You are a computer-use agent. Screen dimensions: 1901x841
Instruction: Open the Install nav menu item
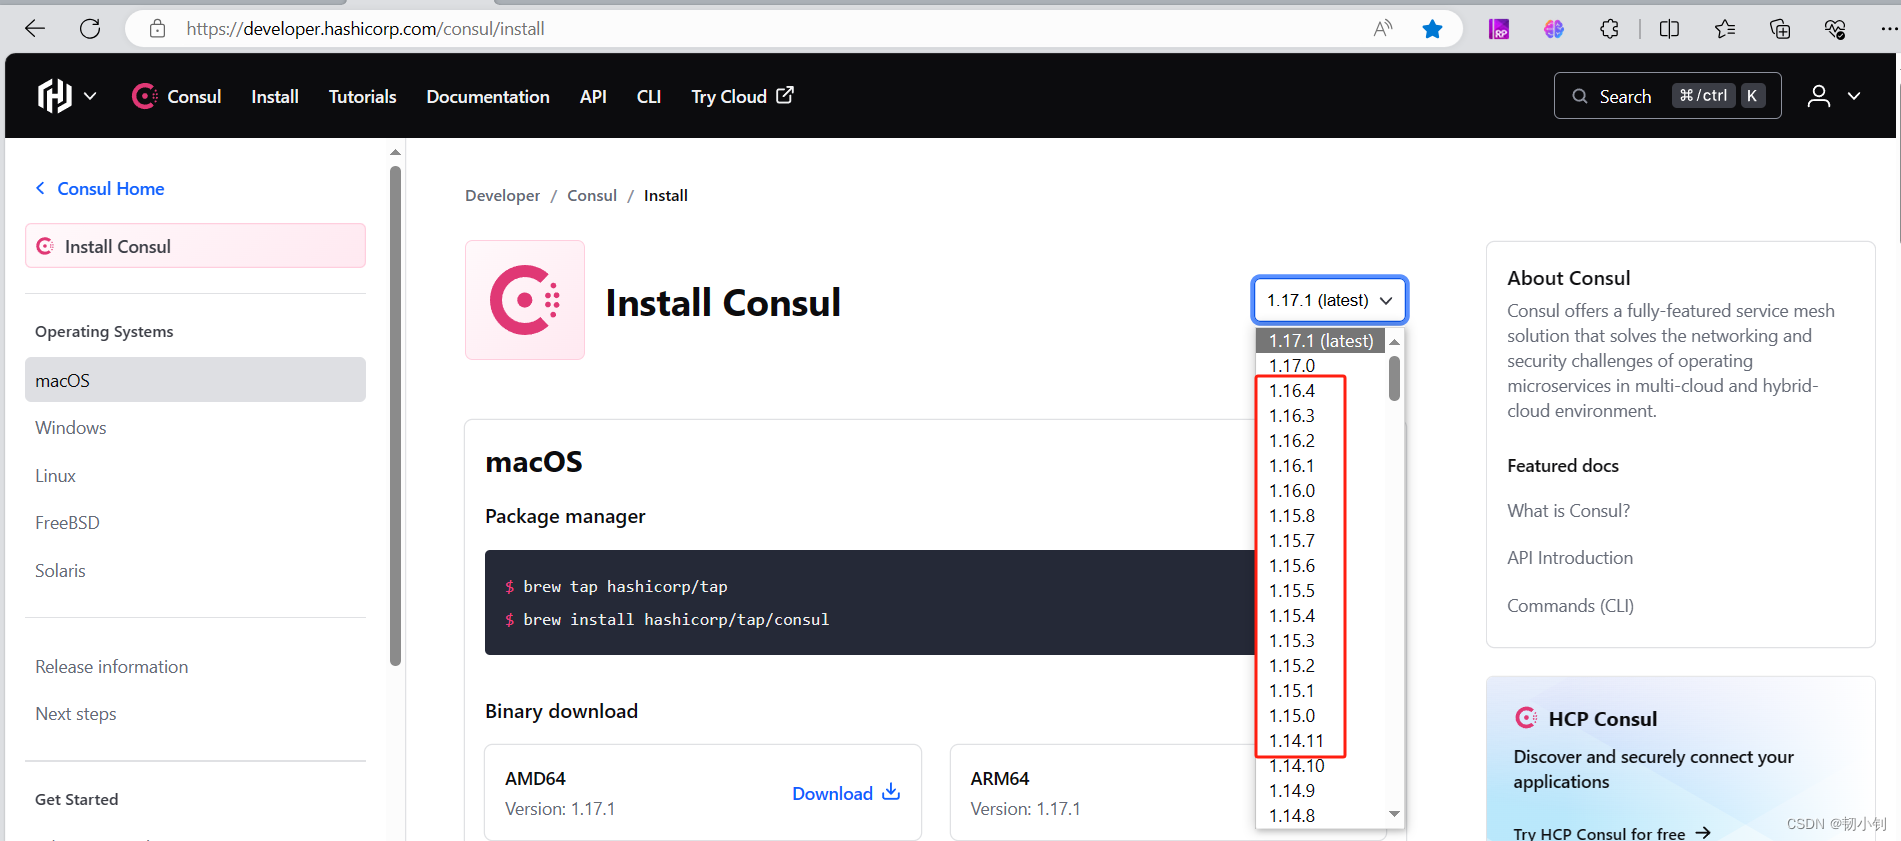(275, 96)
